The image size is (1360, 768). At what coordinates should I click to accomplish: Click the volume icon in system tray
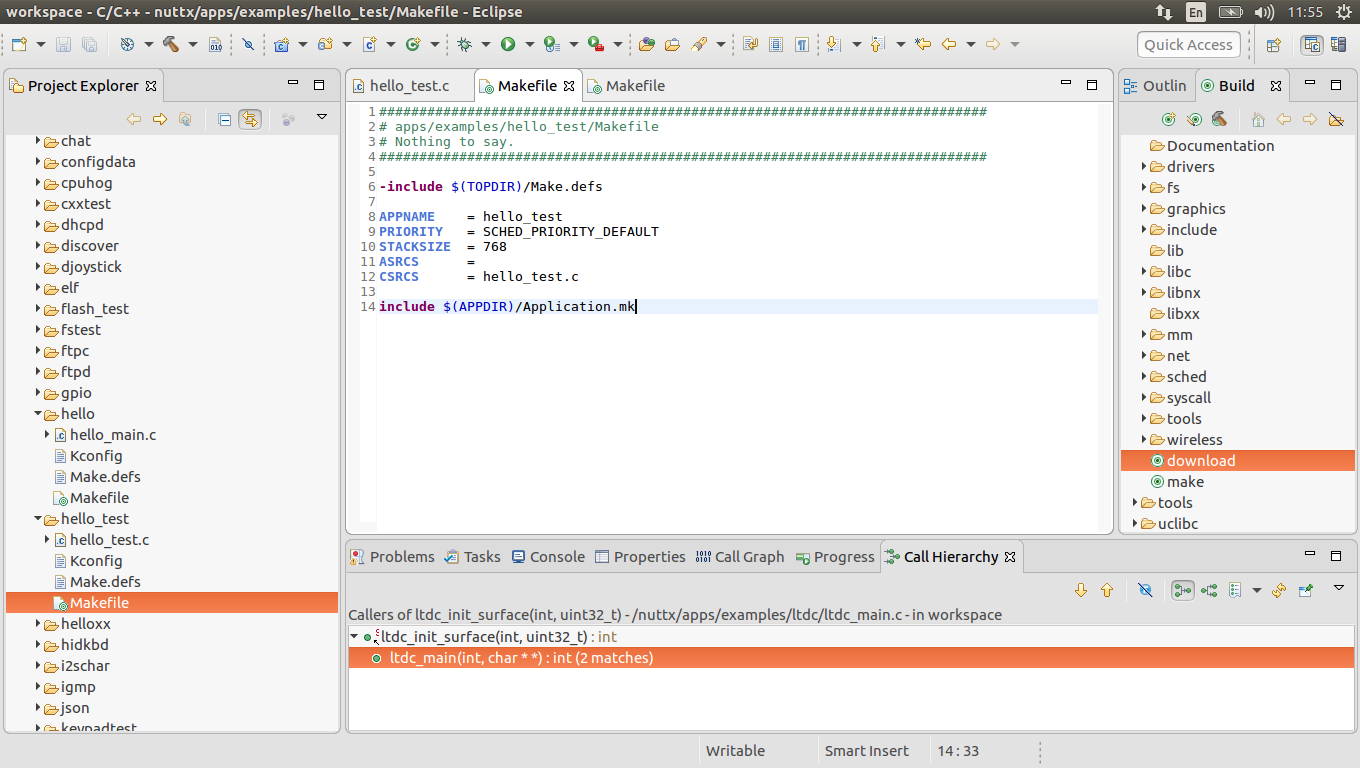tap(1264, 13)
